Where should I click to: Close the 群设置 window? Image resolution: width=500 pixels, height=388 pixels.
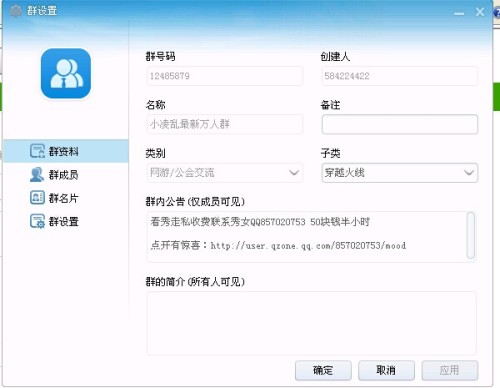480,12
